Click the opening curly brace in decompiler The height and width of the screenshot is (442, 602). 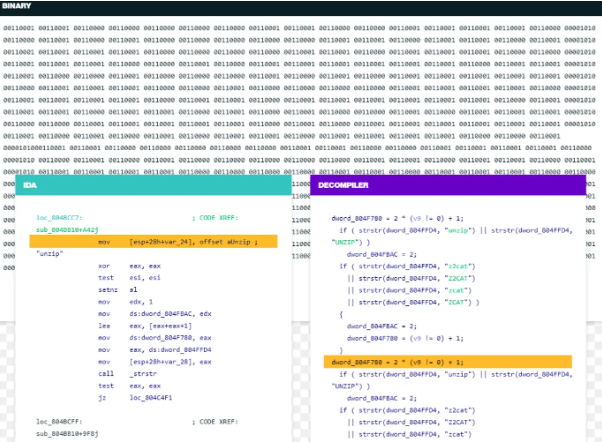341,314
